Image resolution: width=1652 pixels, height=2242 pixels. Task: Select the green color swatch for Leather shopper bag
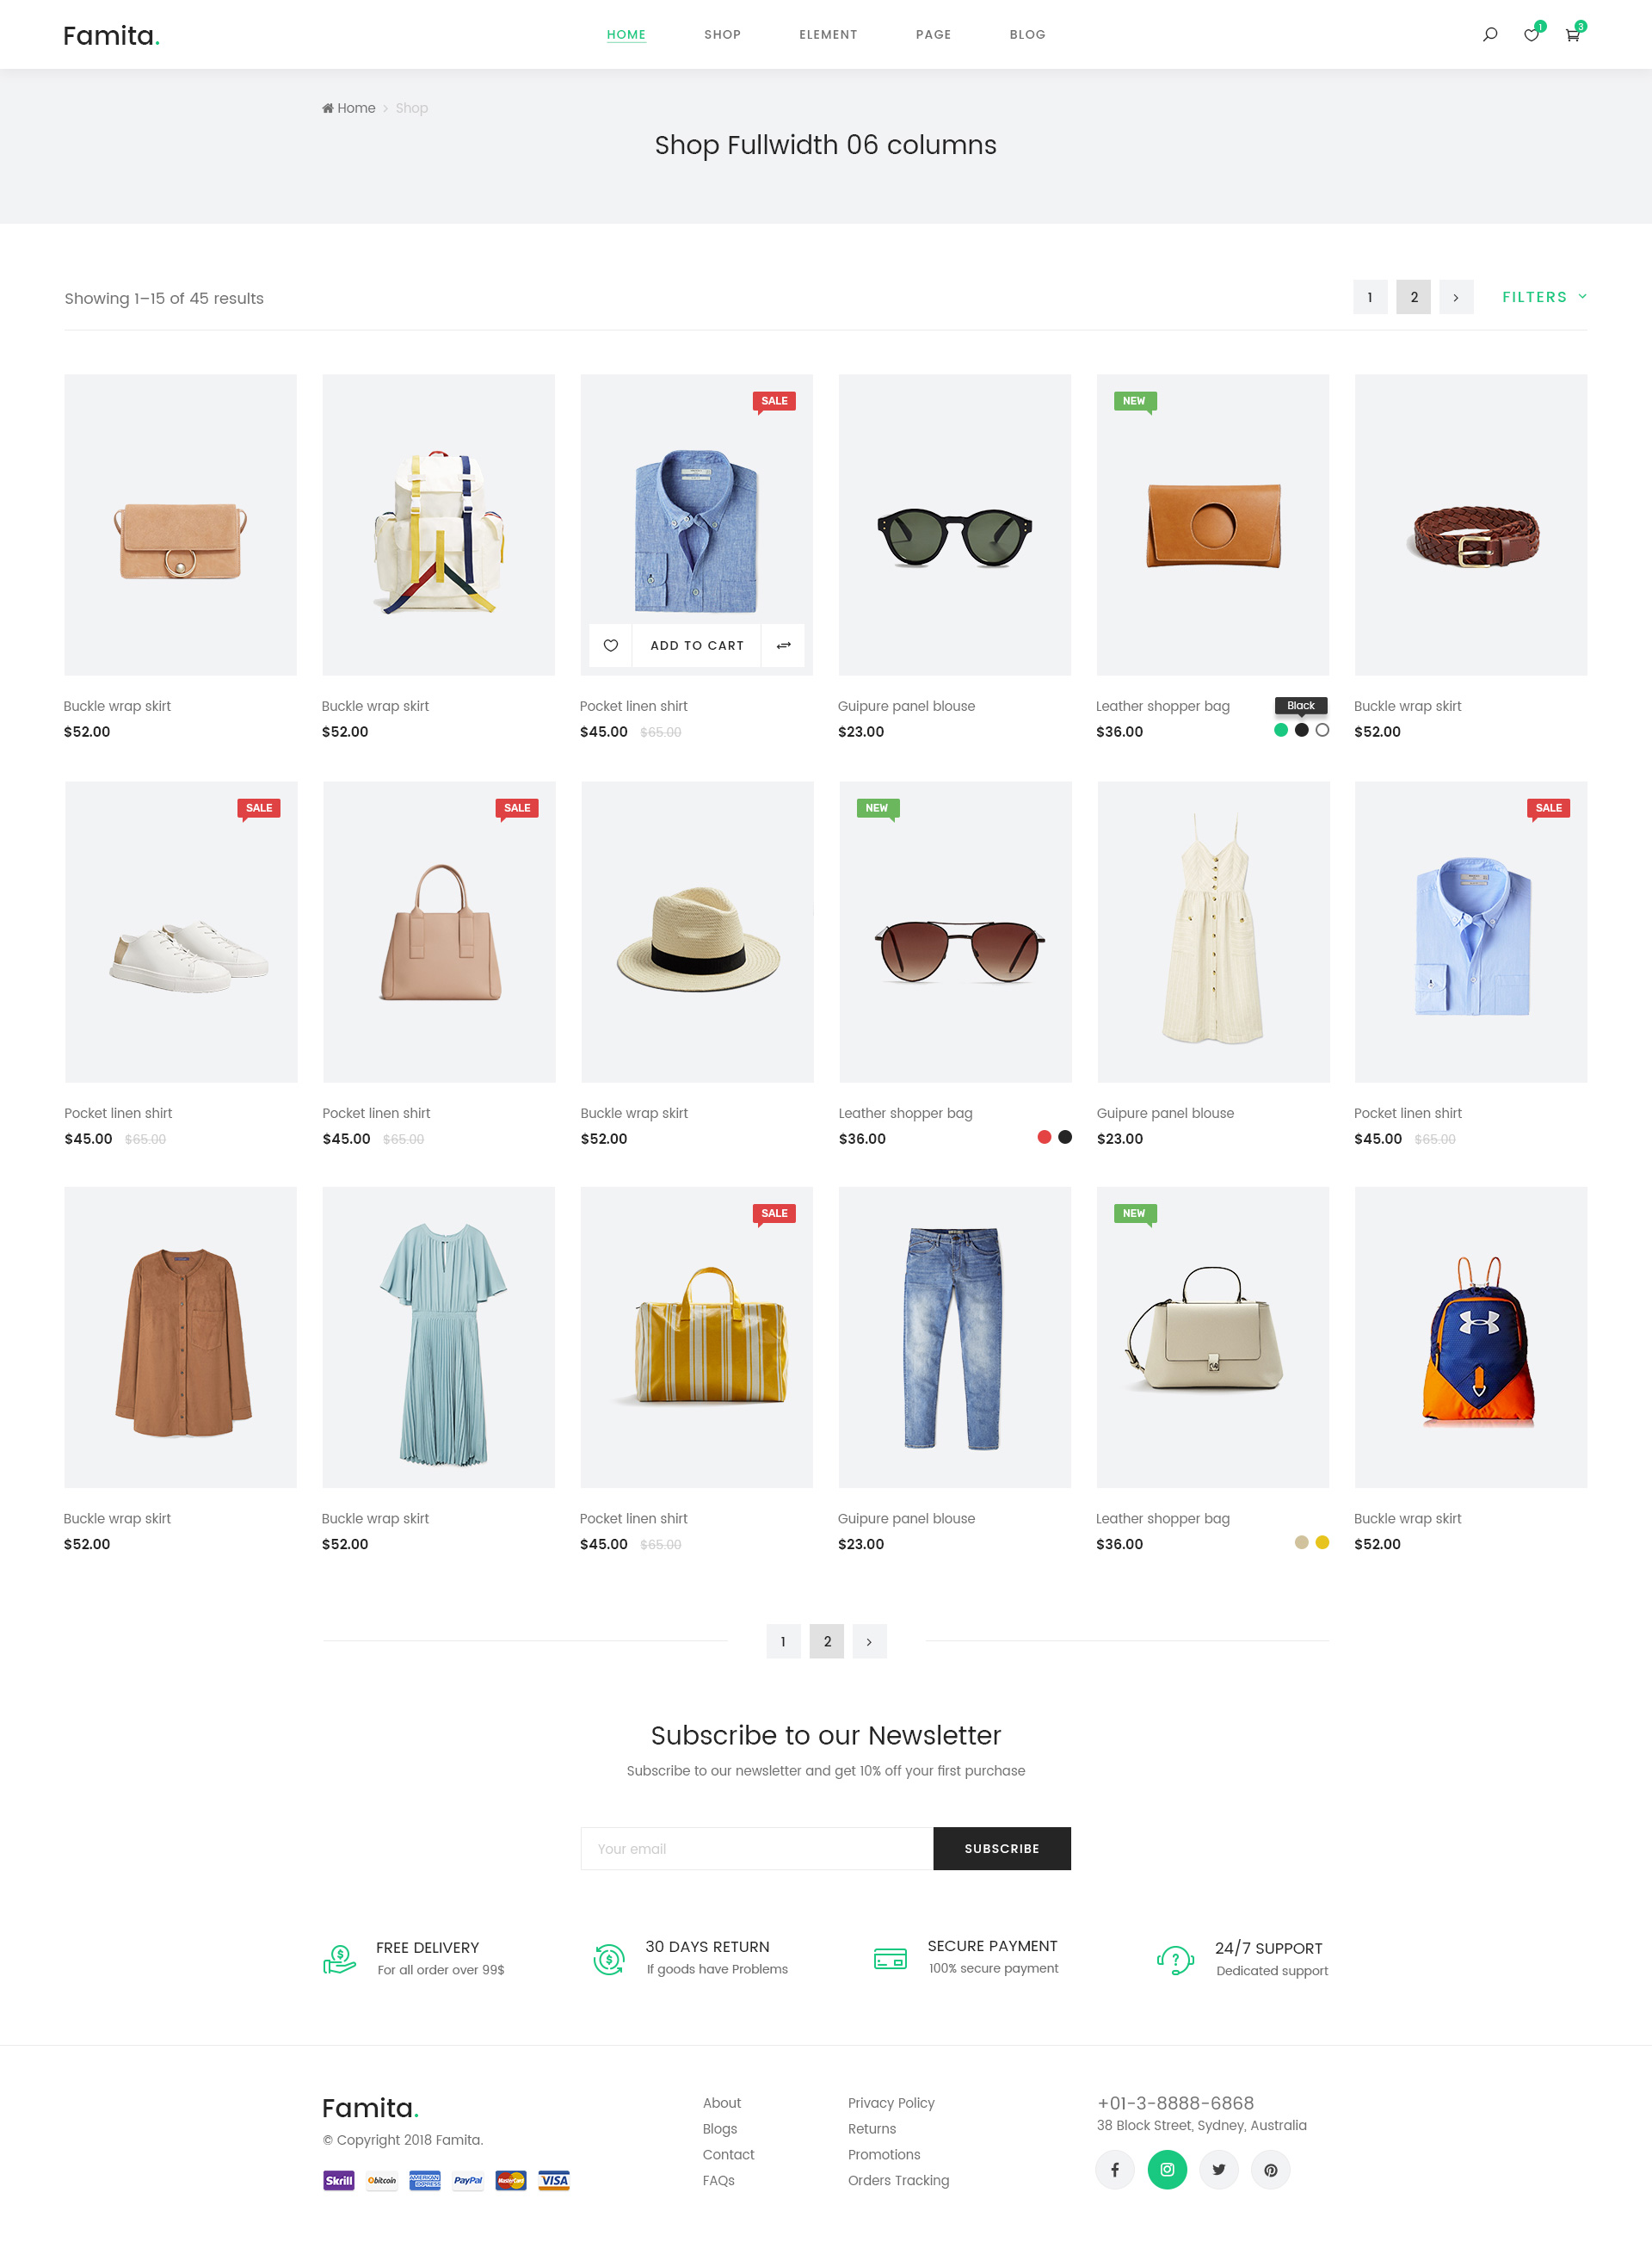click(1281, 730)
